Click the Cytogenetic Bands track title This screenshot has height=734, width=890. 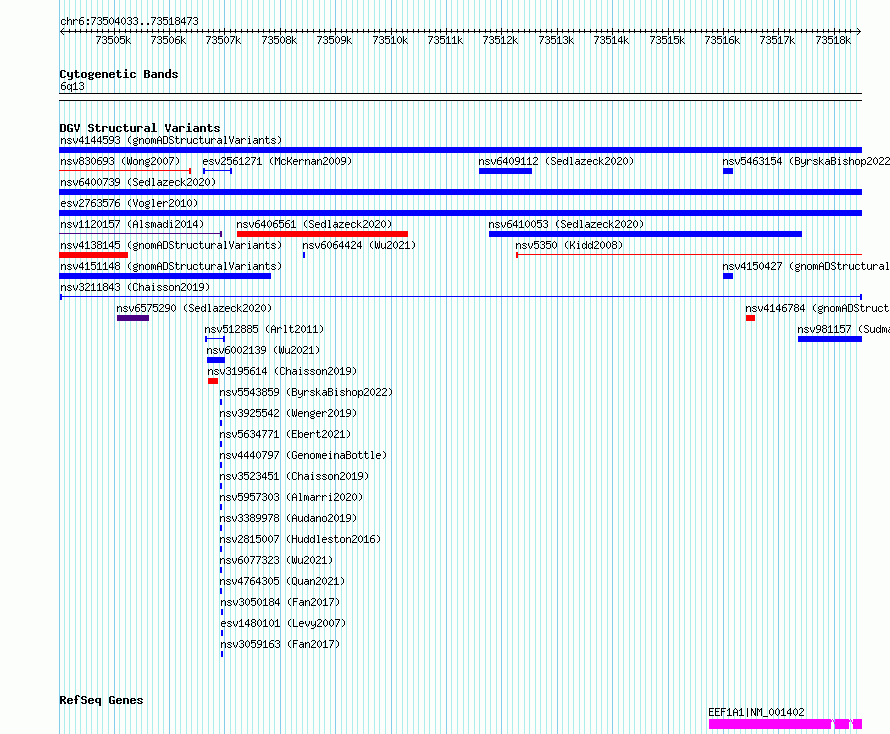point(119,74)
